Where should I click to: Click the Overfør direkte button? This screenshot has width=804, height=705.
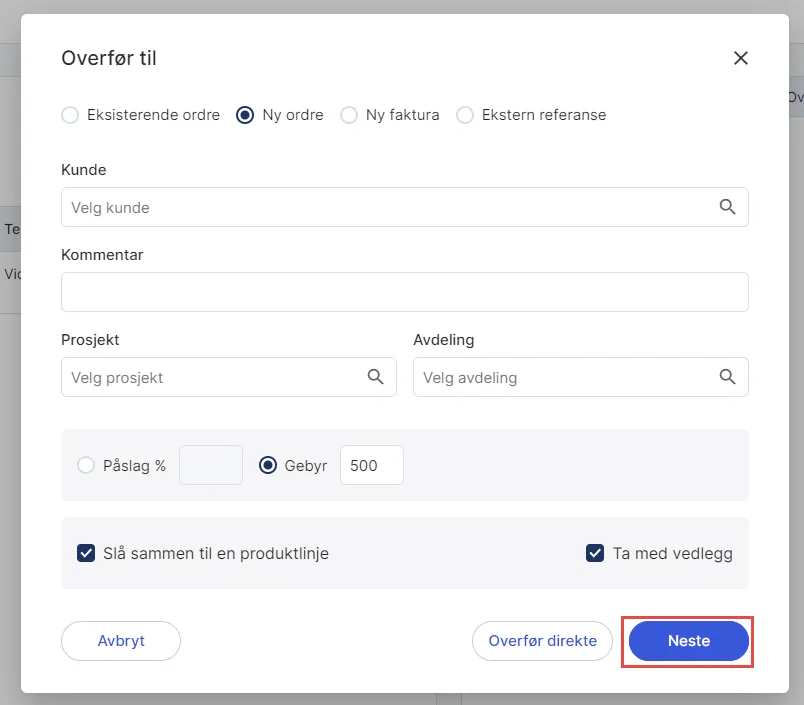[542, 641]
